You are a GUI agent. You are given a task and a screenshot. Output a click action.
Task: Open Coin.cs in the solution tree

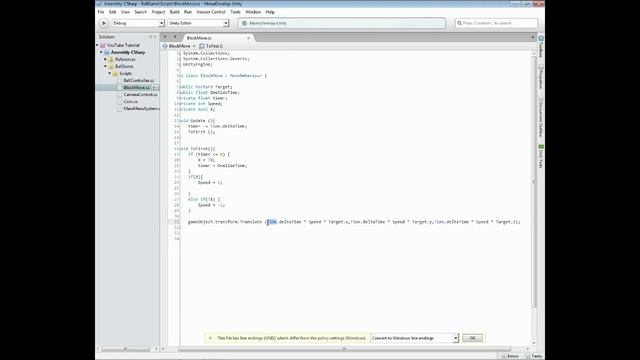pos(131,101)
